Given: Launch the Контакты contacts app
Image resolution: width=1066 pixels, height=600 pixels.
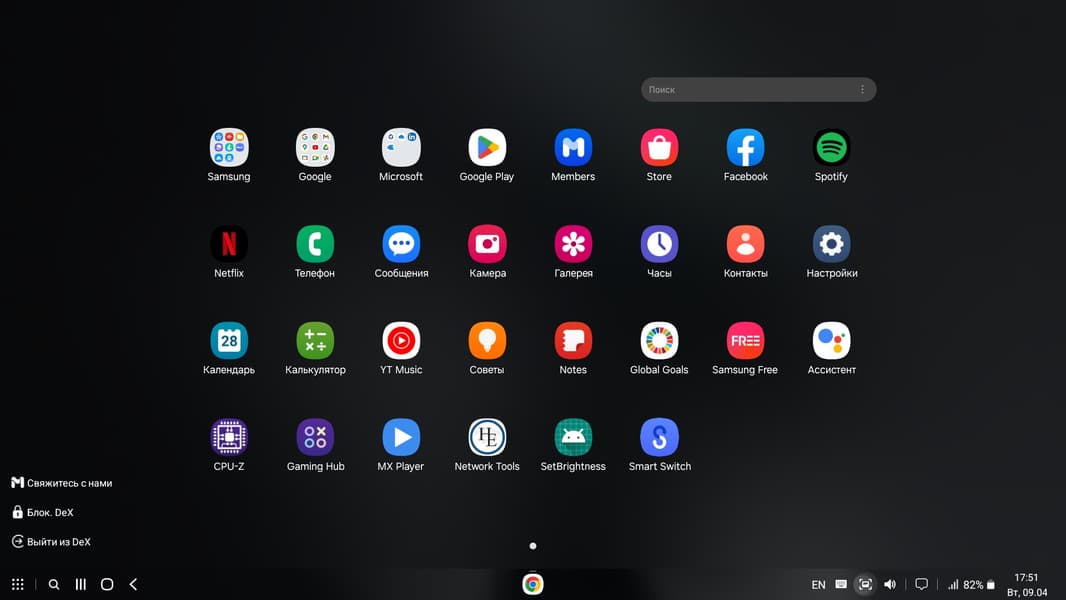Looking at the screenshot, I should click(746, 244).
